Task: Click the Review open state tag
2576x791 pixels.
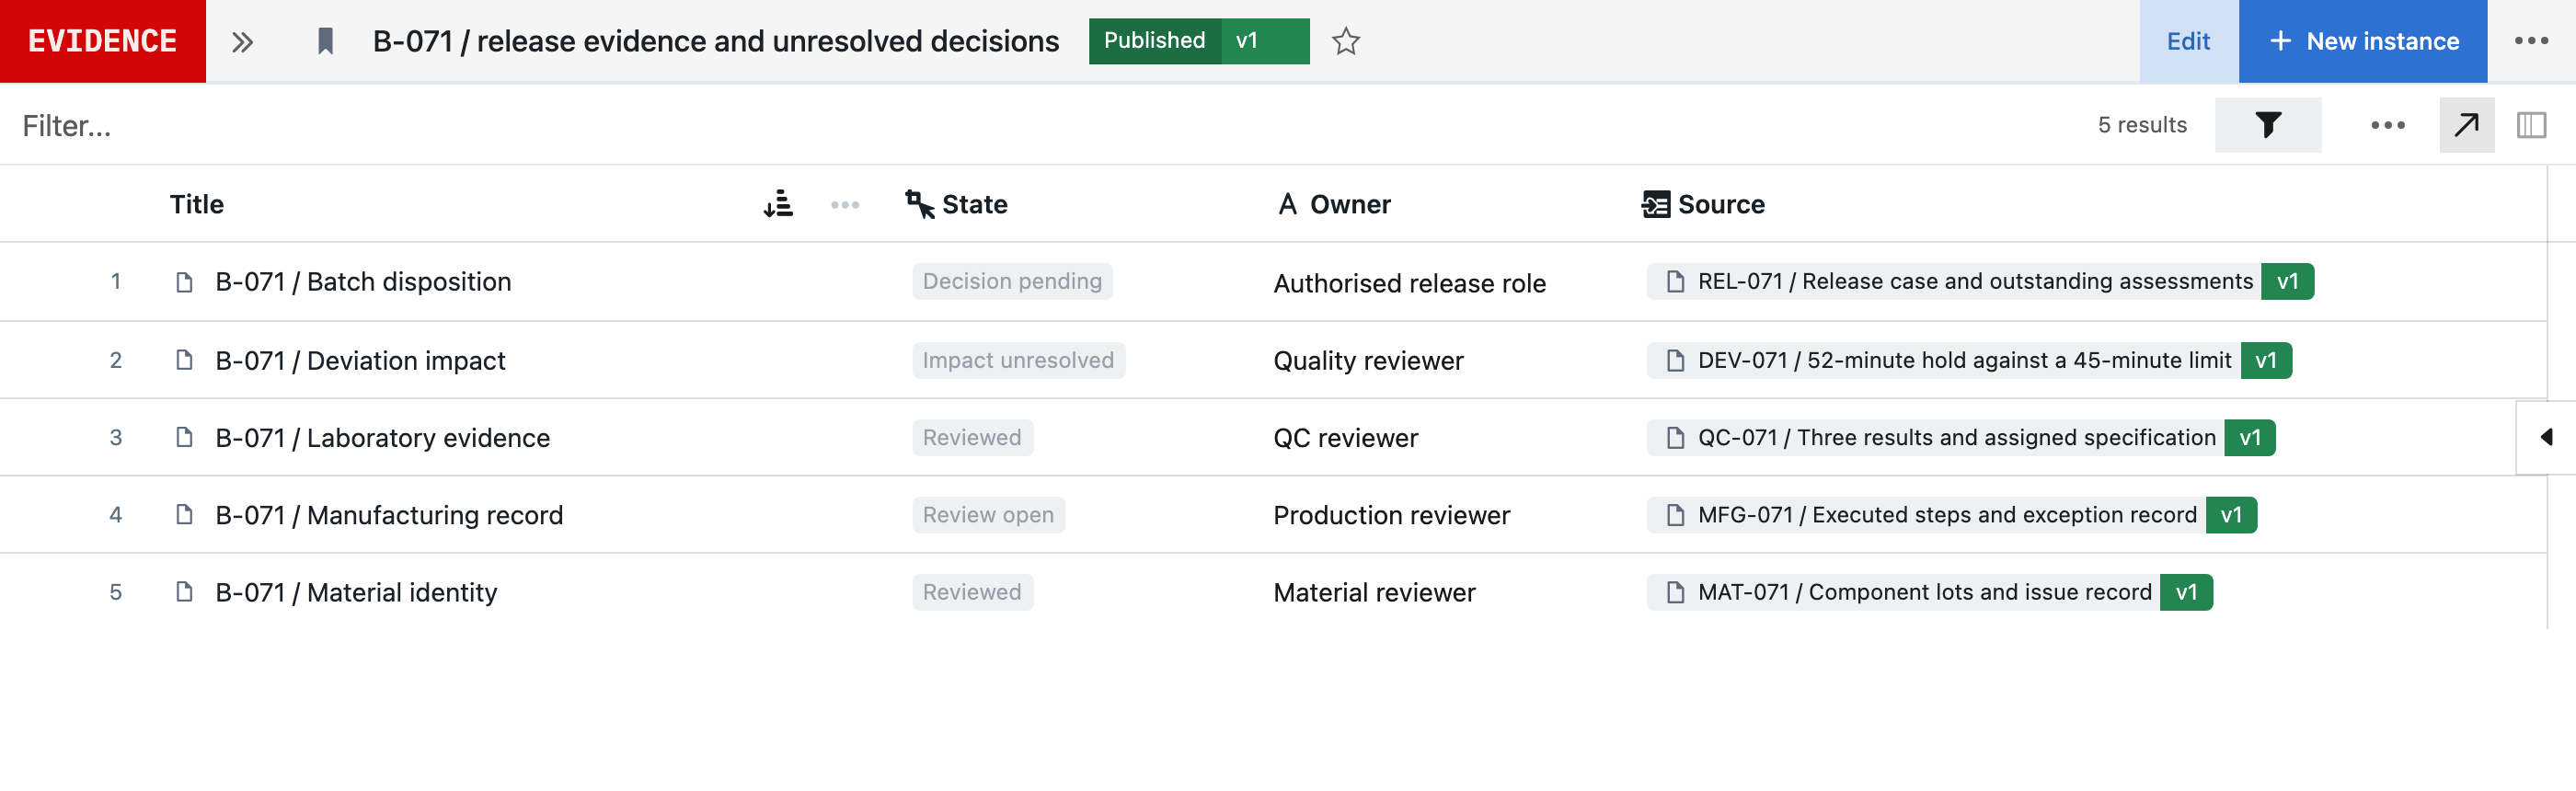Action: click(988, 515)
